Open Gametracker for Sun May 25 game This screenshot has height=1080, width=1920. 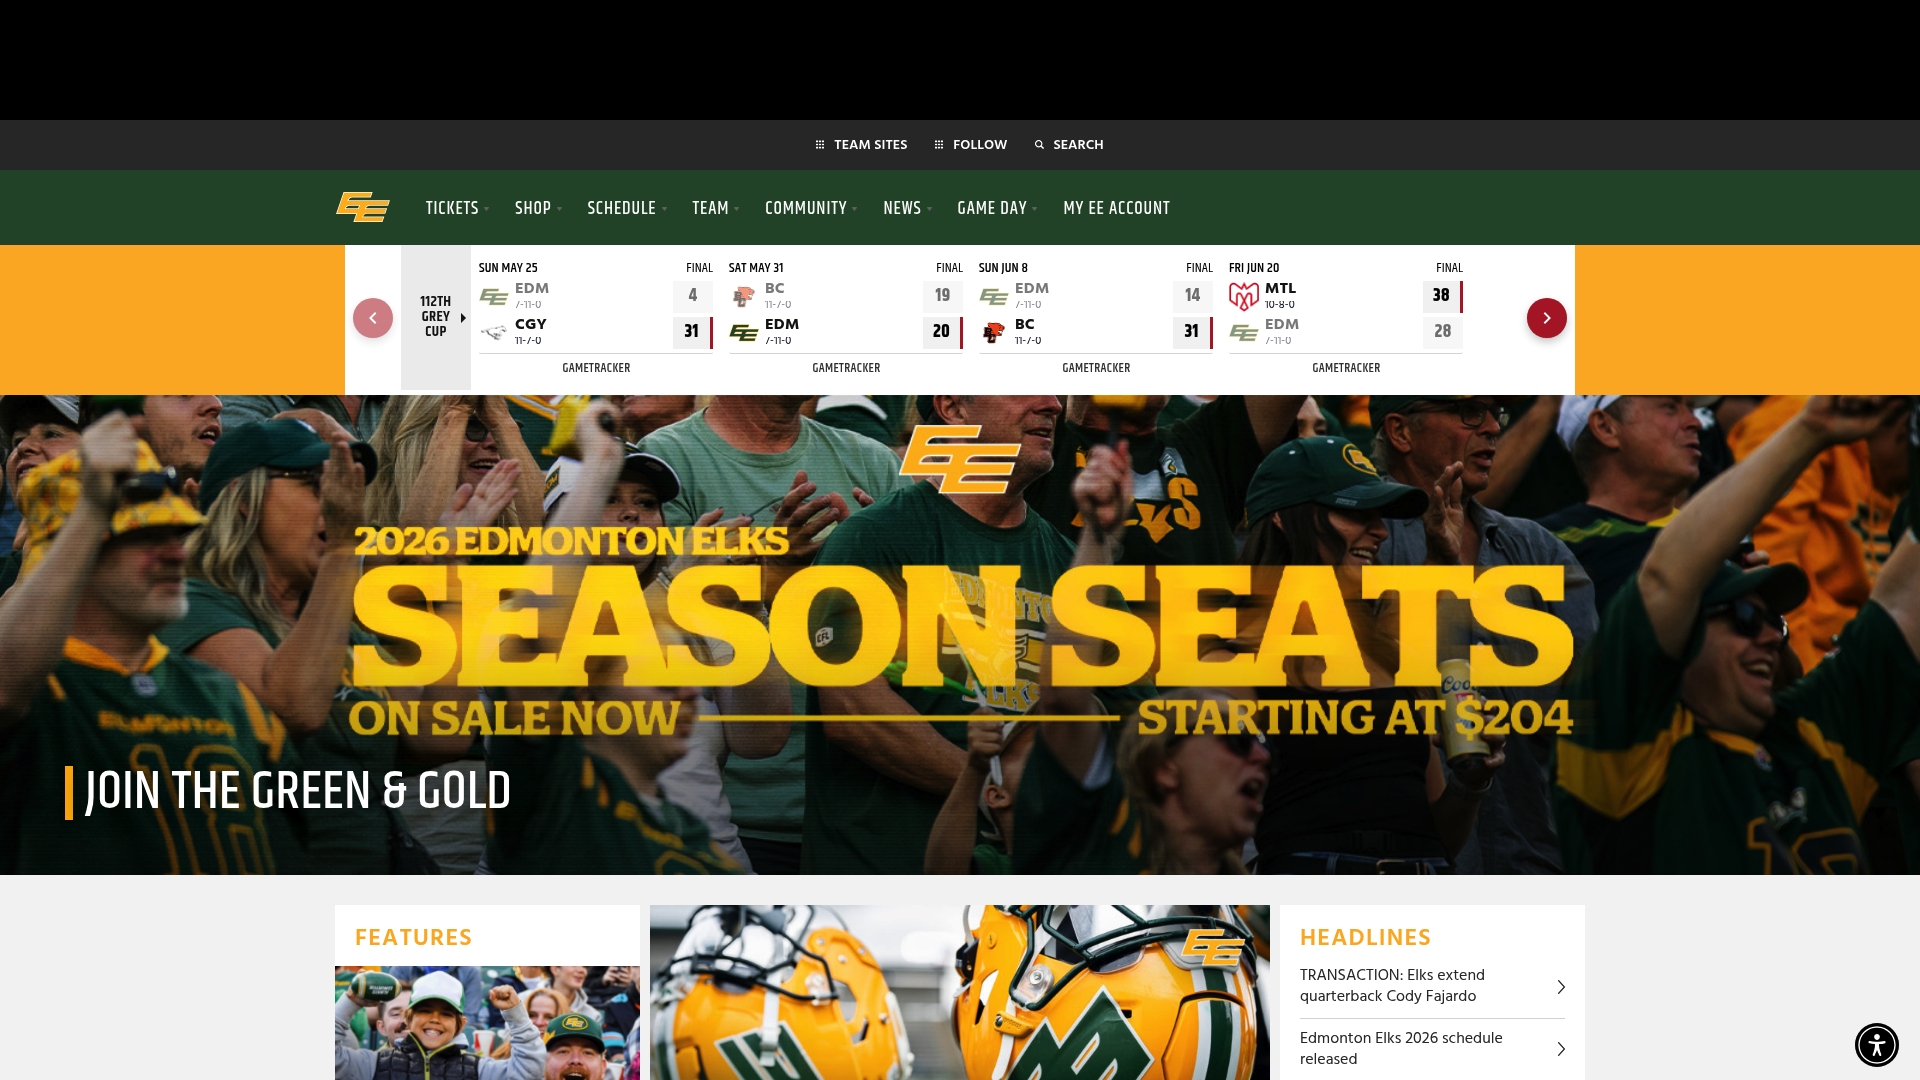[596, 368]
